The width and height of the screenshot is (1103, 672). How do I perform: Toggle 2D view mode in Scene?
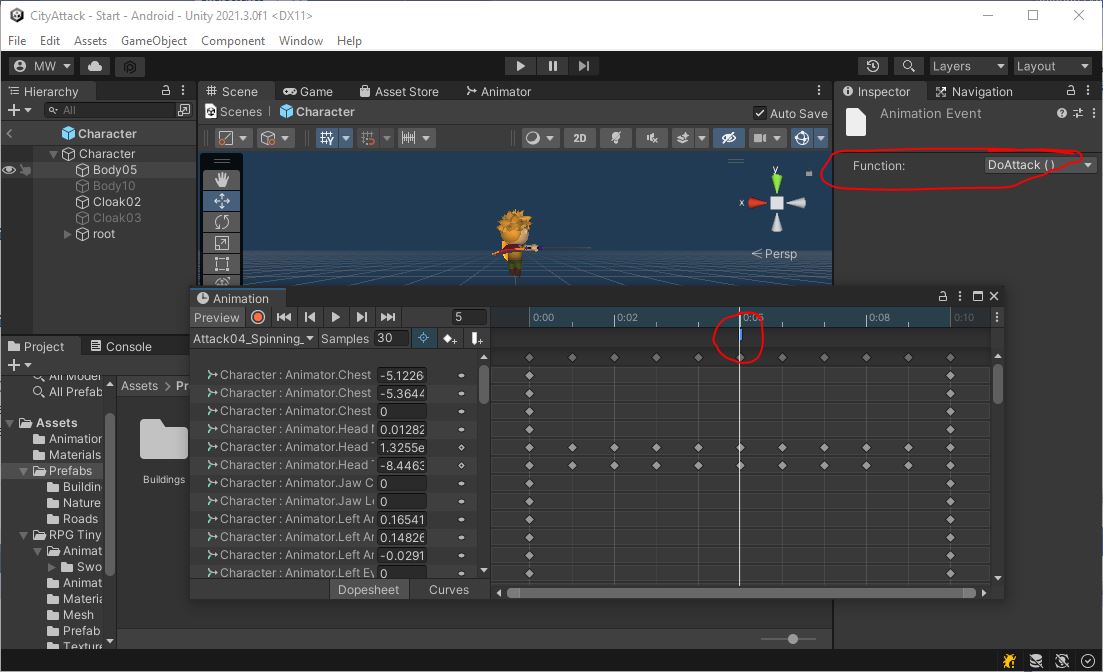[580, 138]
